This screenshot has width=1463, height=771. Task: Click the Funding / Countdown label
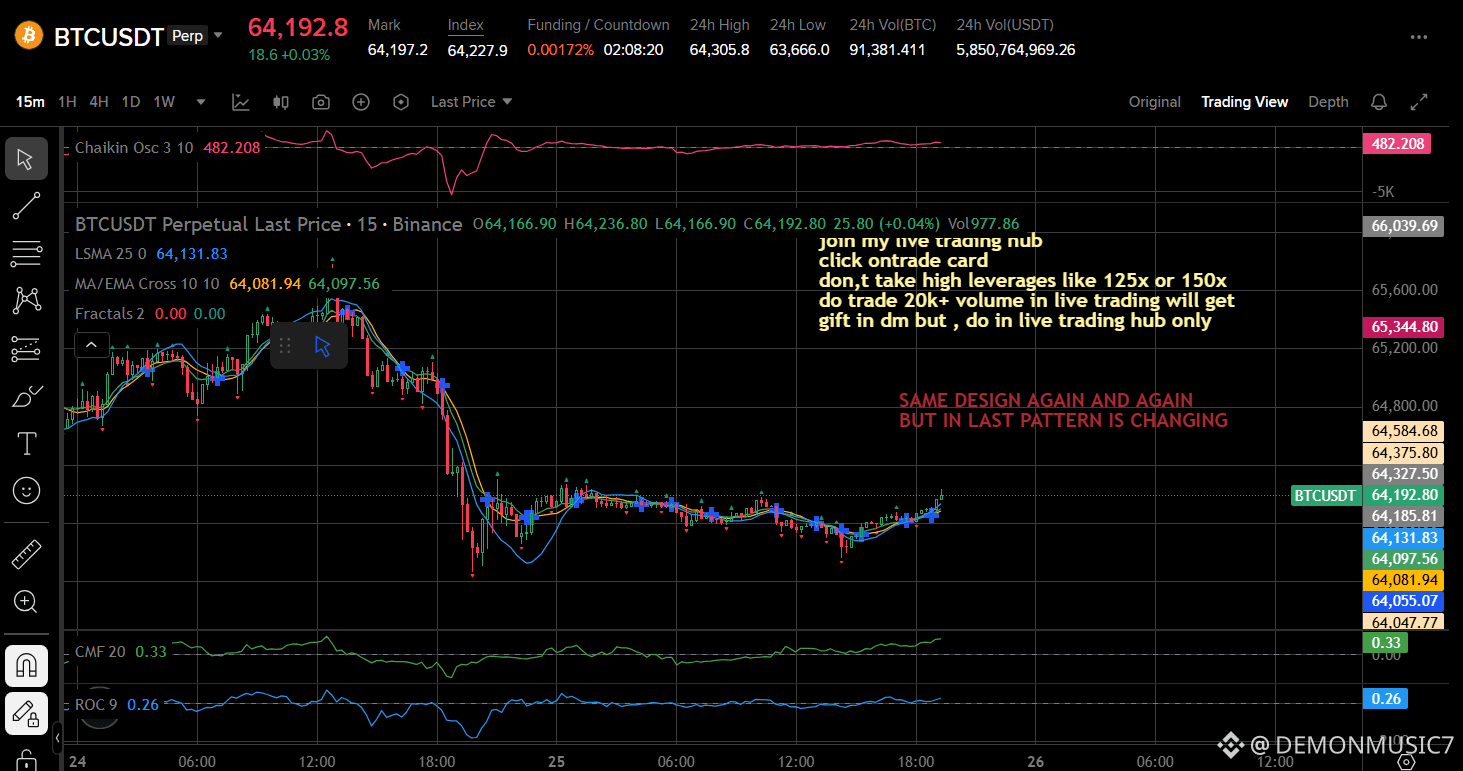tap(598, 25)
